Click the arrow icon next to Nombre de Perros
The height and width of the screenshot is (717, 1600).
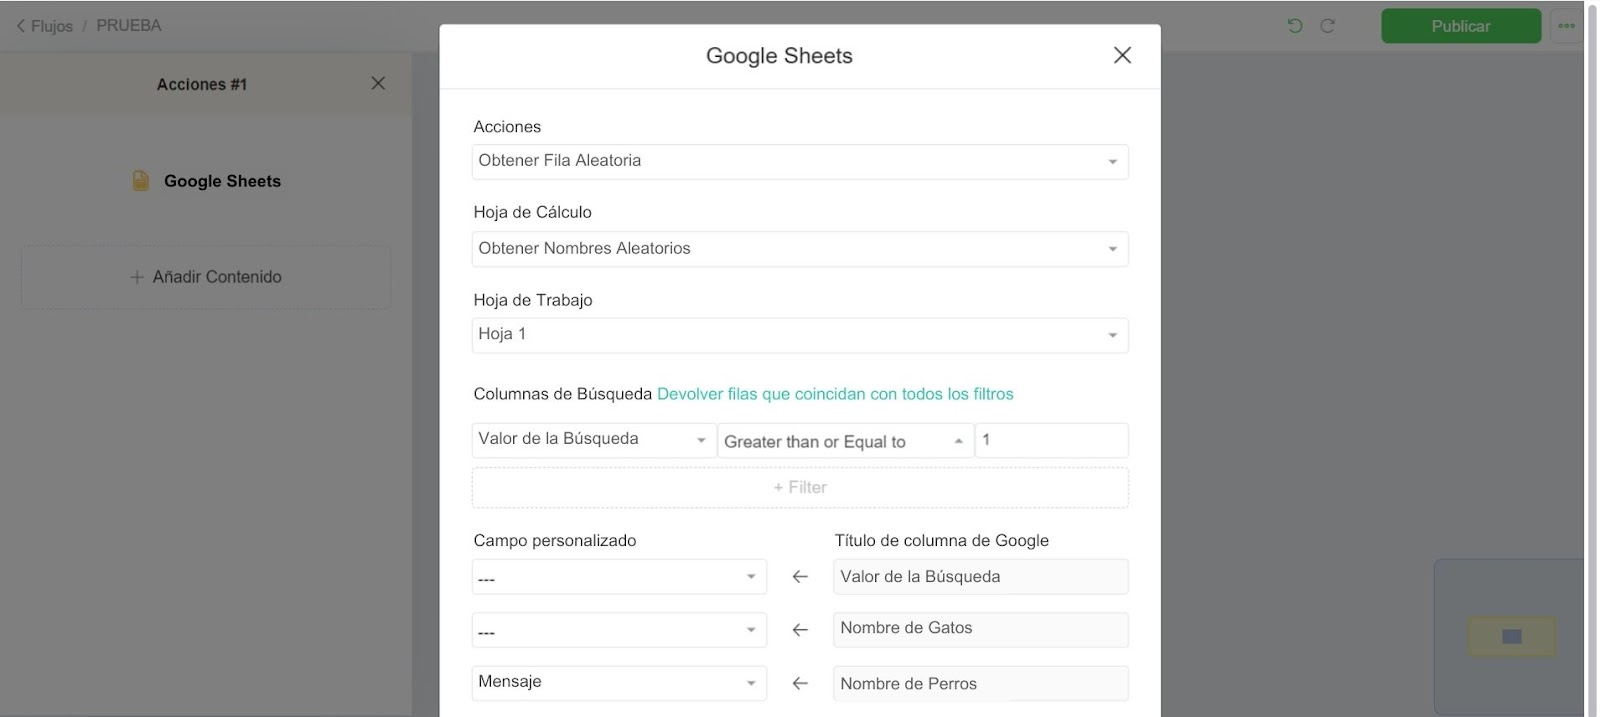tap(800, 683)
